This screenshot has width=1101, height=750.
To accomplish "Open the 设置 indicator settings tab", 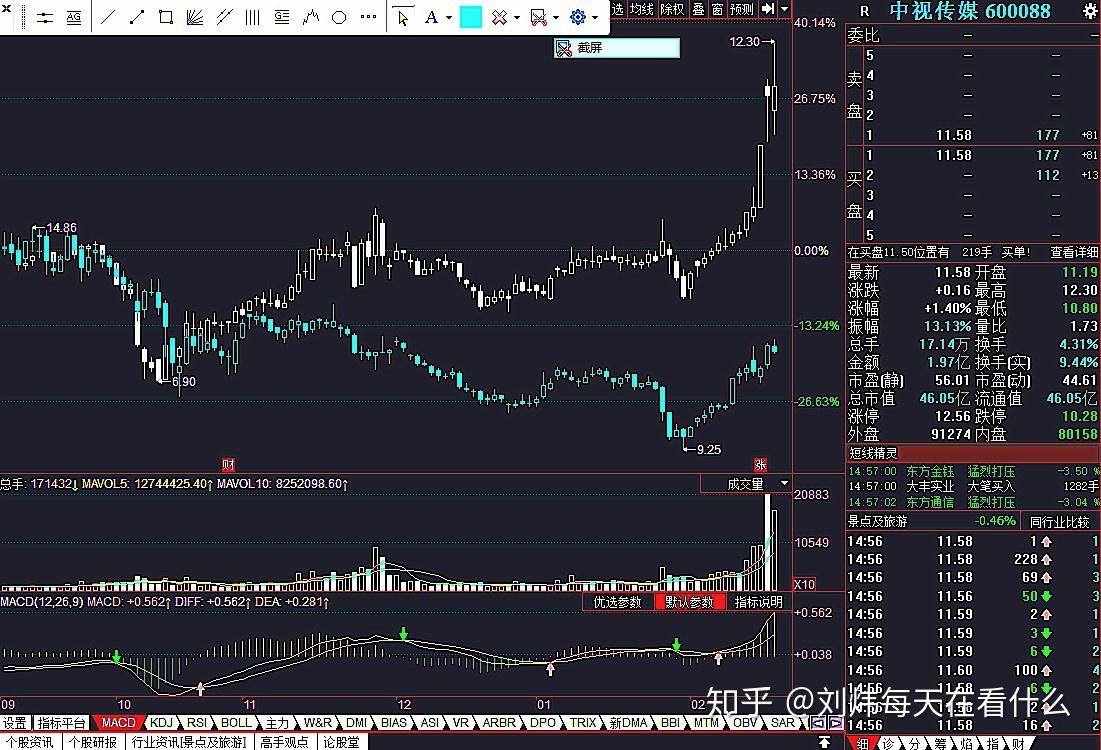I will click(15, 723).
